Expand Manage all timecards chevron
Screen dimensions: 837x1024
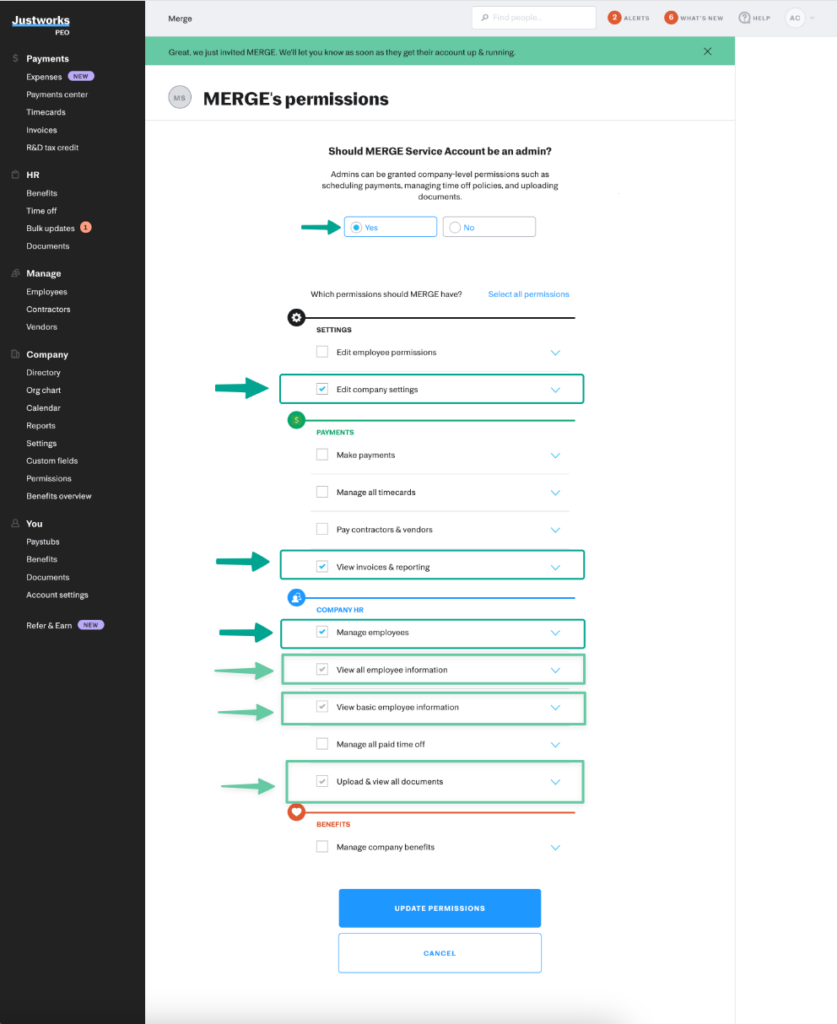tap(555, 492)
